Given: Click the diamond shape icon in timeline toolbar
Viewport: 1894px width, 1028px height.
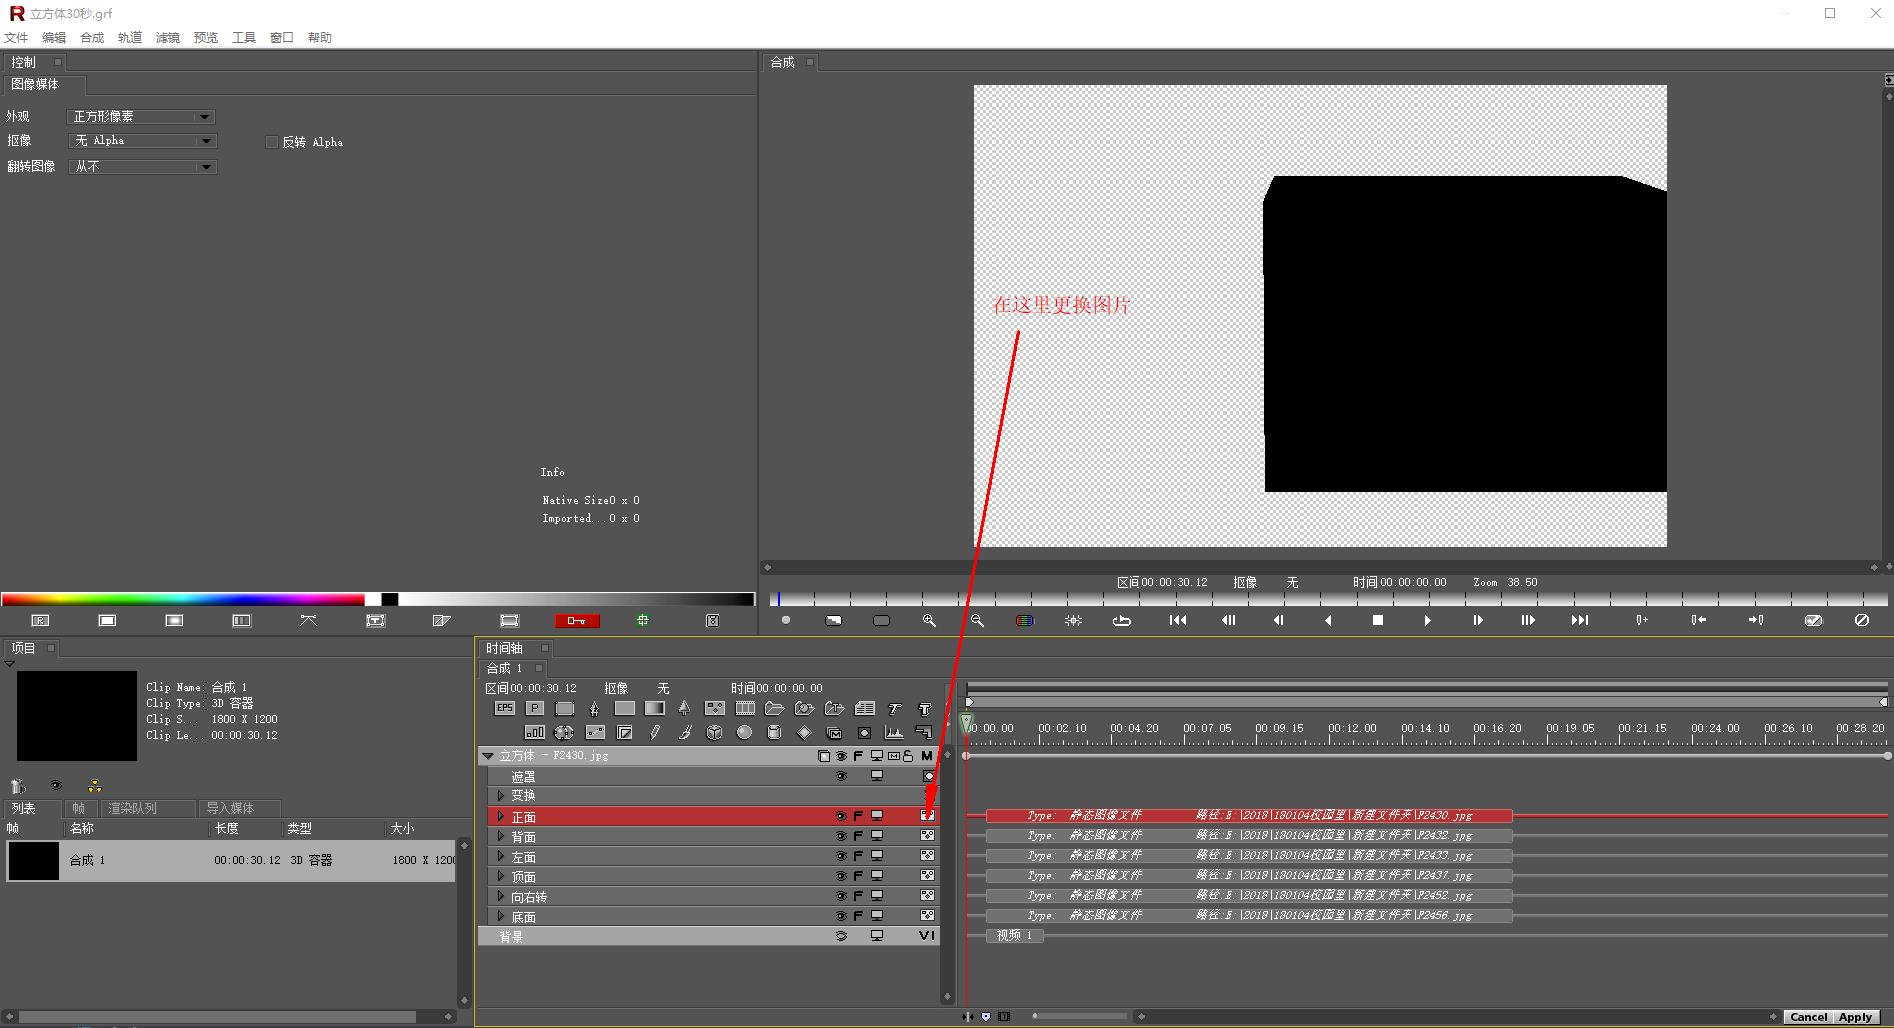Looking at the screenshot, I should coord(804,733).
